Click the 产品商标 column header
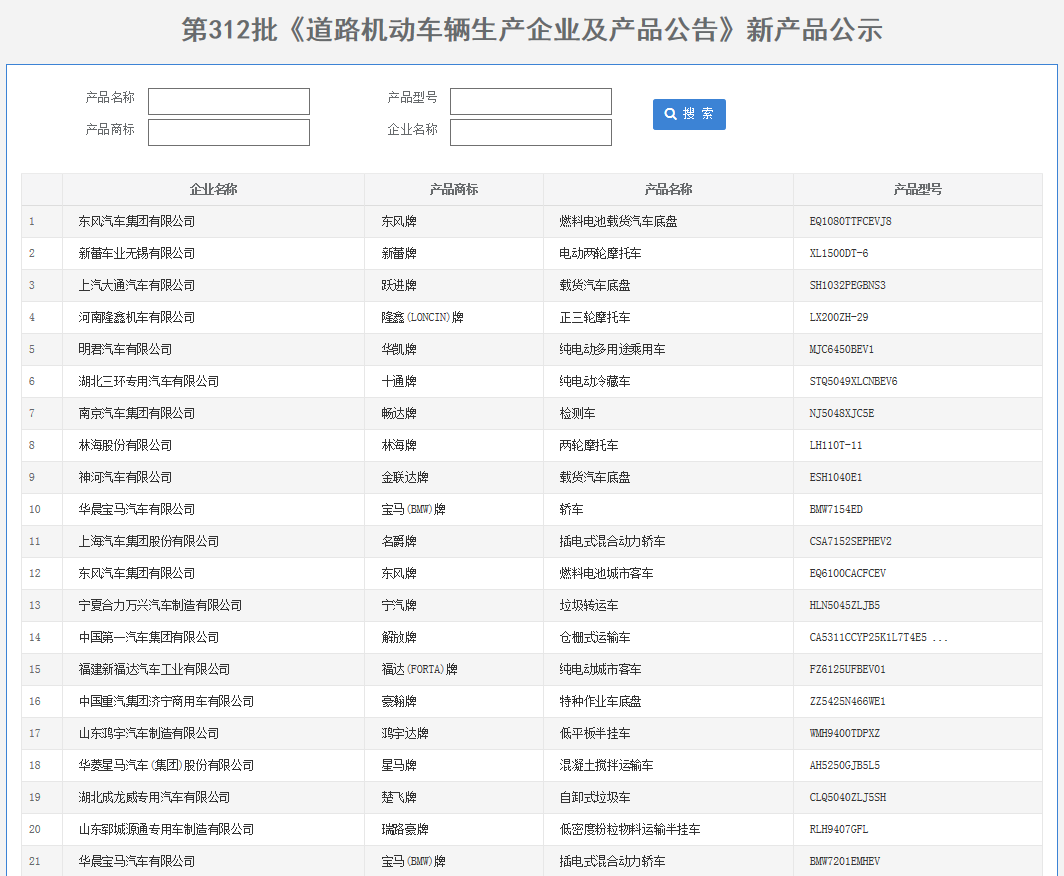Viewport: 1064px width, 876px height. 453,189
